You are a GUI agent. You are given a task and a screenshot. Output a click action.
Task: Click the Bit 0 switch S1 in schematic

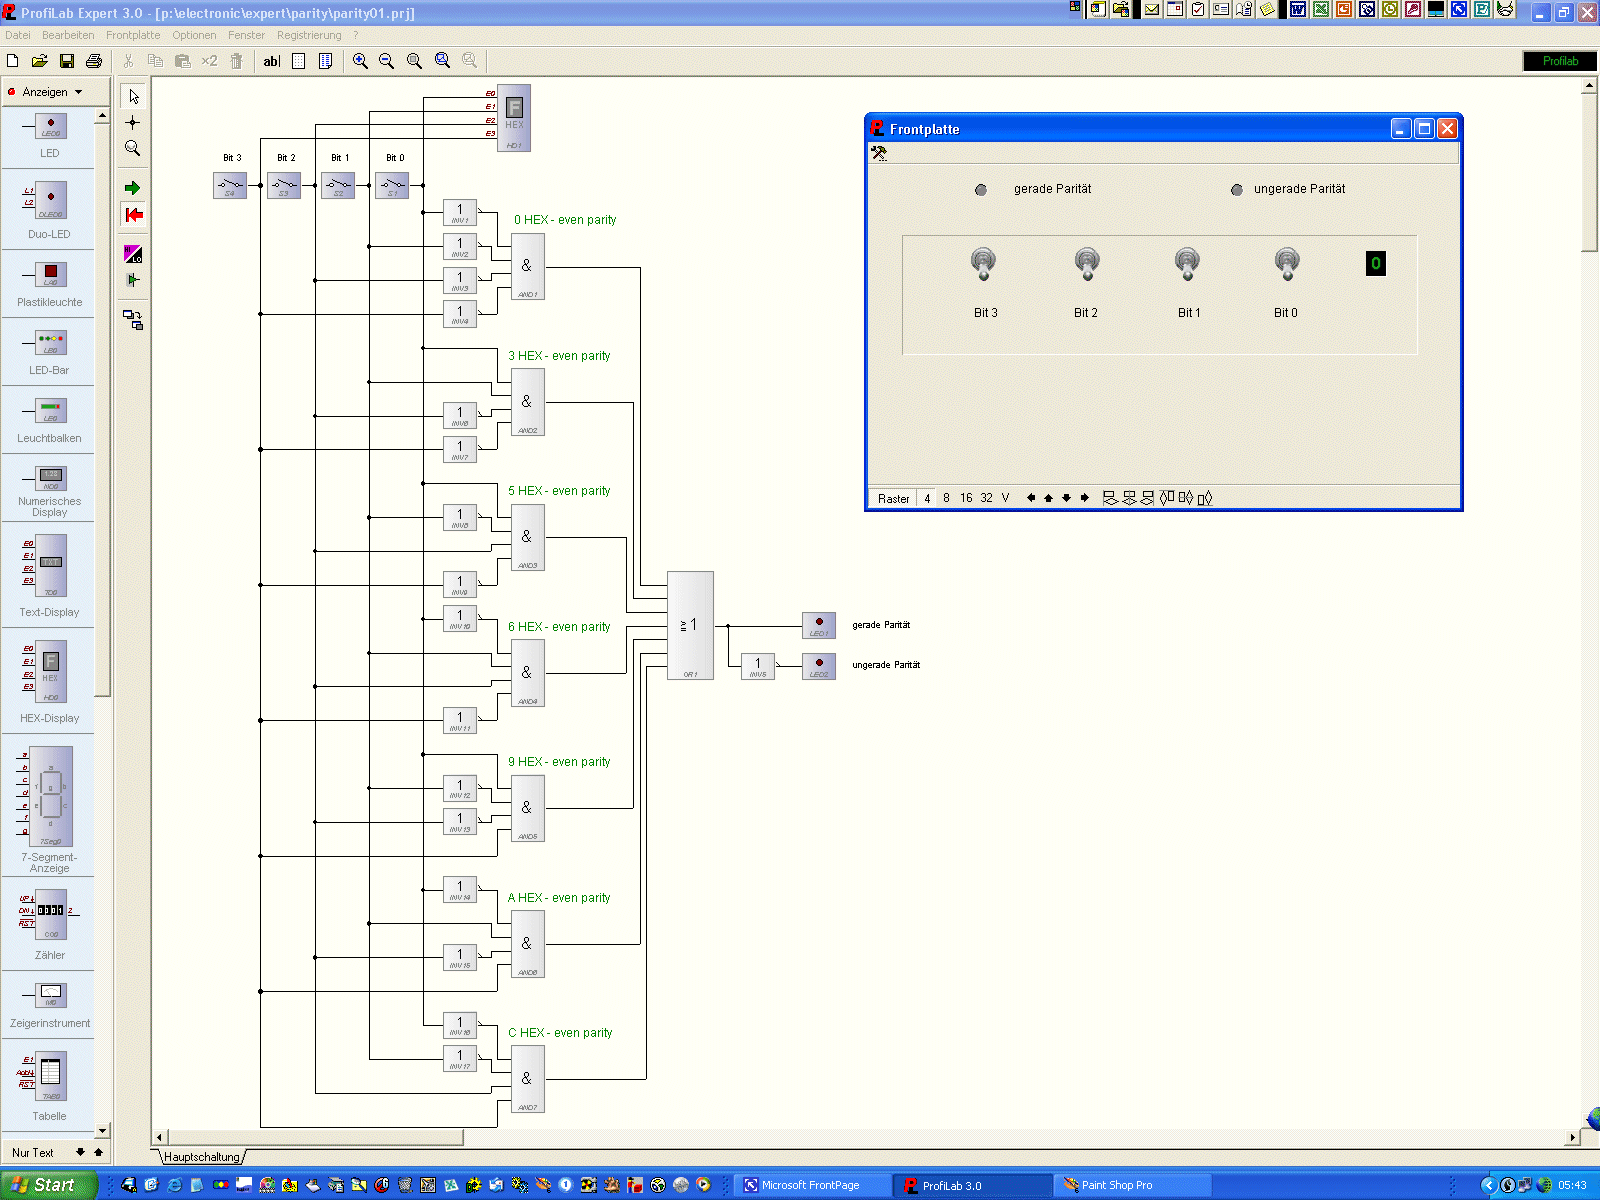coord(392,185)
